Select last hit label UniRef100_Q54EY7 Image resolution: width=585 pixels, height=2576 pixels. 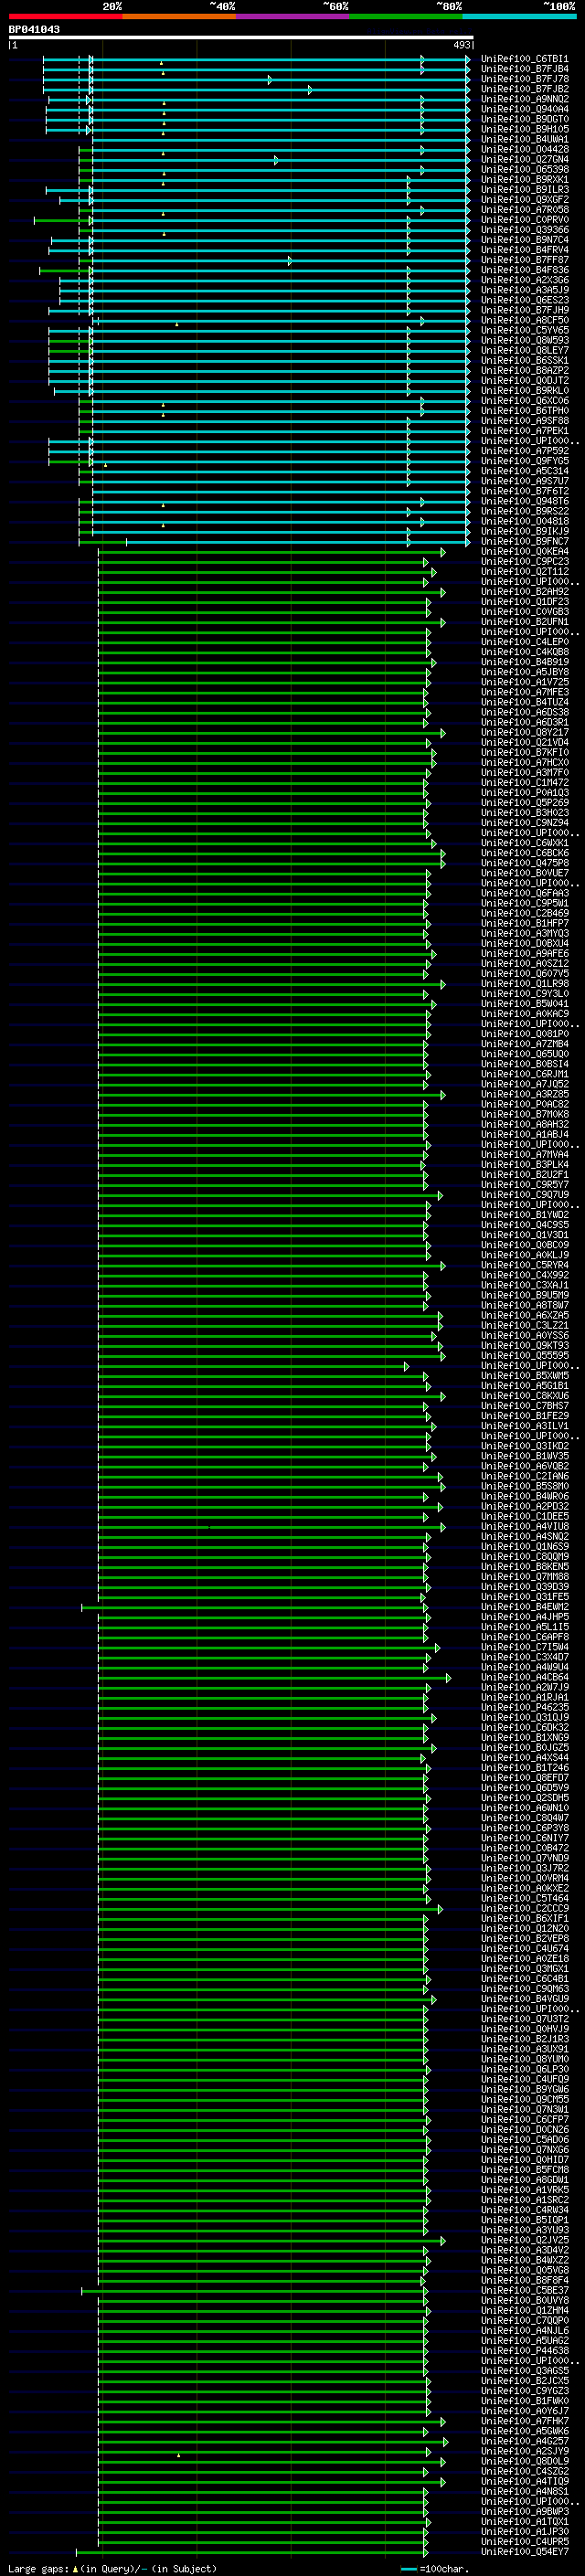point(524,2551)
